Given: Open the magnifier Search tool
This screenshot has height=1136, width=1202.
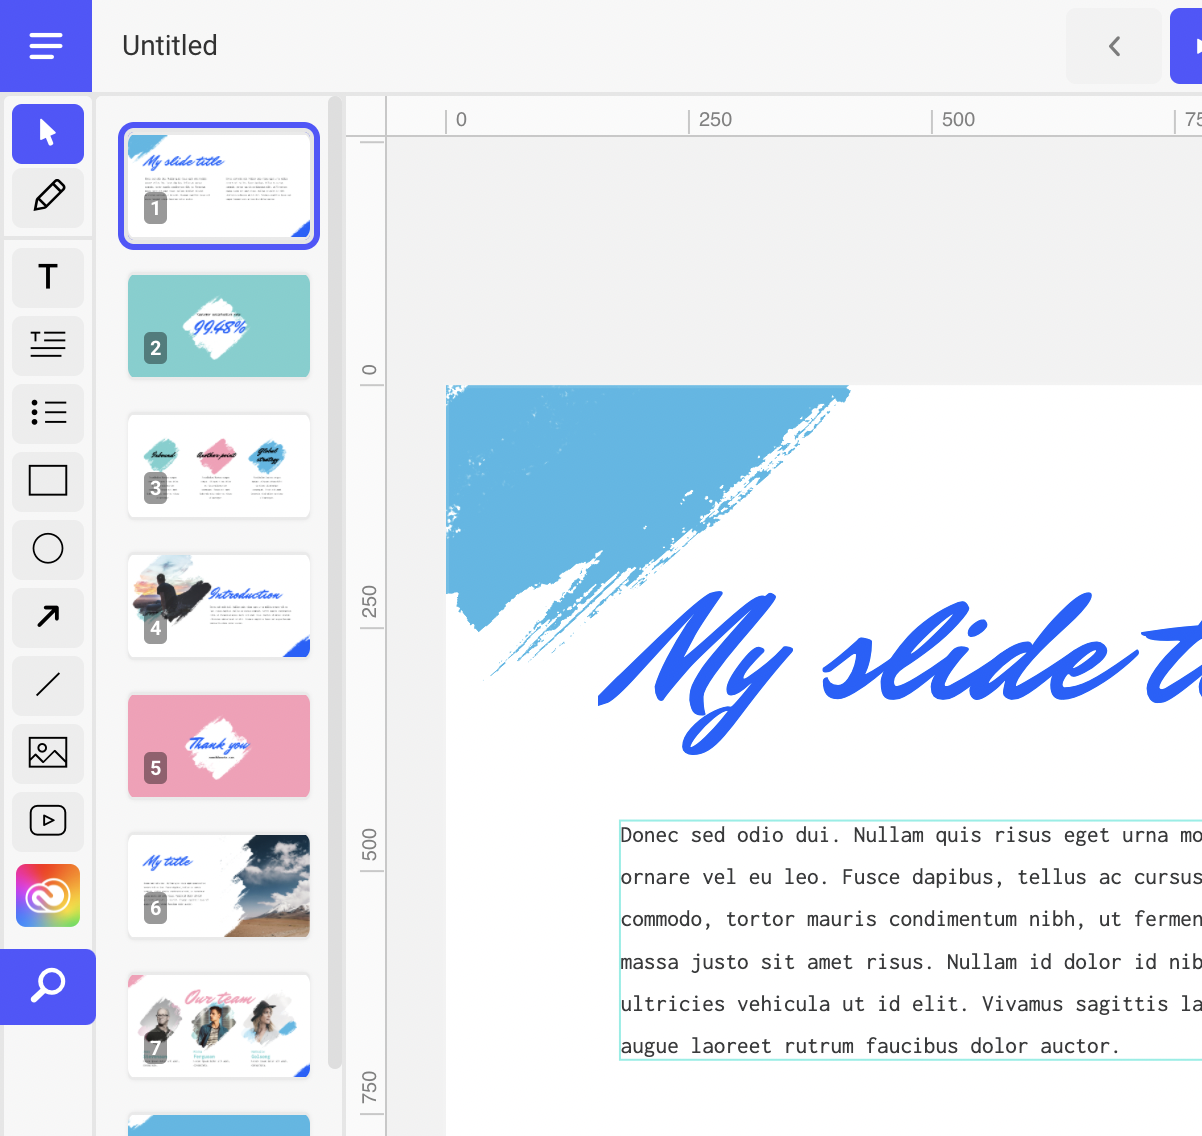Looking at the screenshot, I should [48, 987].
